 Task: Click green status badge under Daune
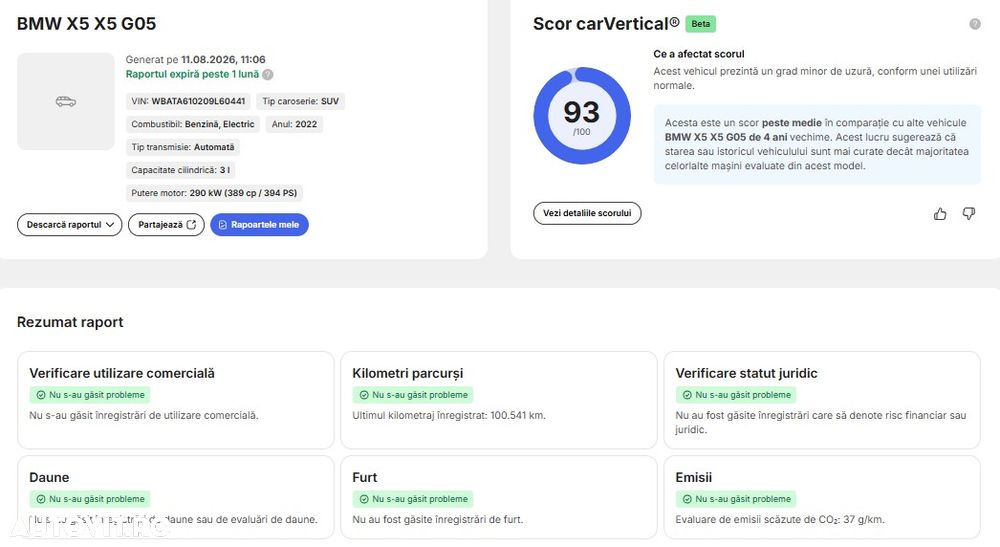90,499
